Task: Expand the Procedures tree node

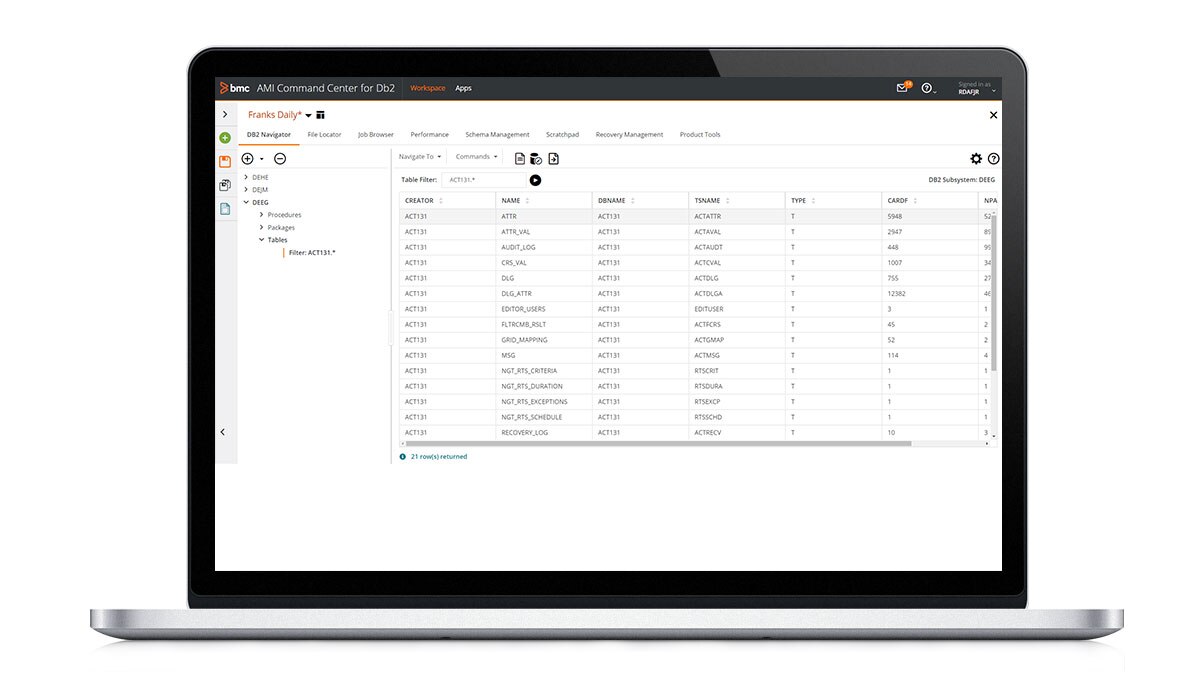Action: coord(261,215)
